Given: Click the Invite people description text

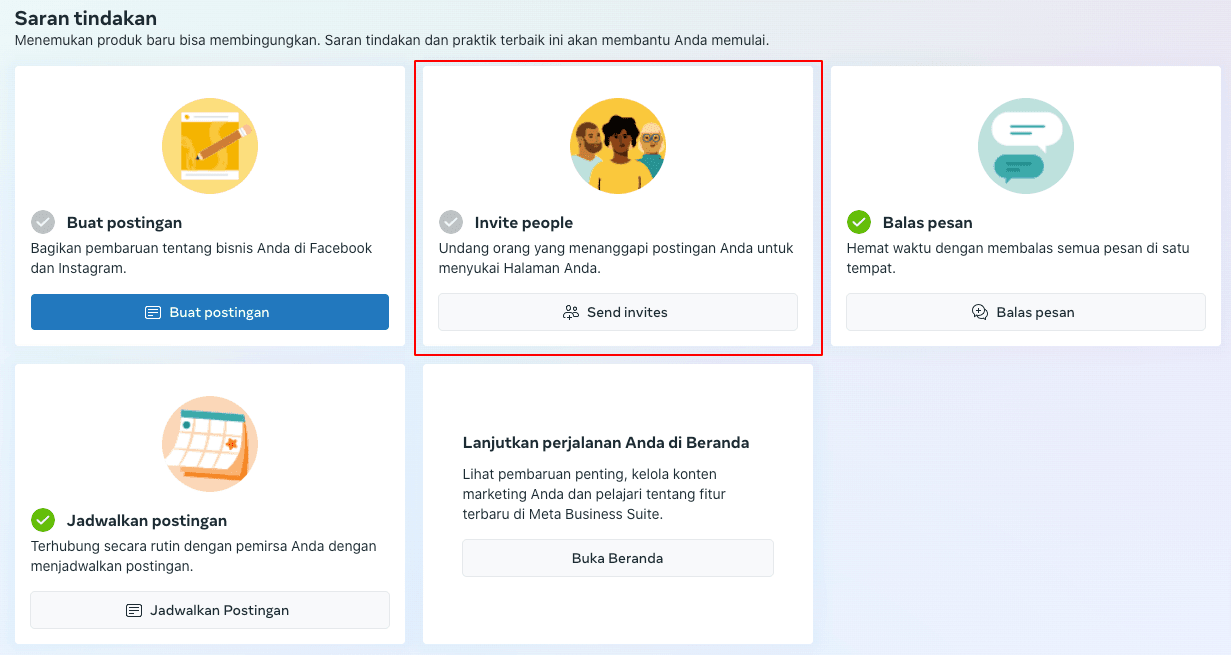Looking at the screenshot, I should pyautogui.click(x=616, y=258).
